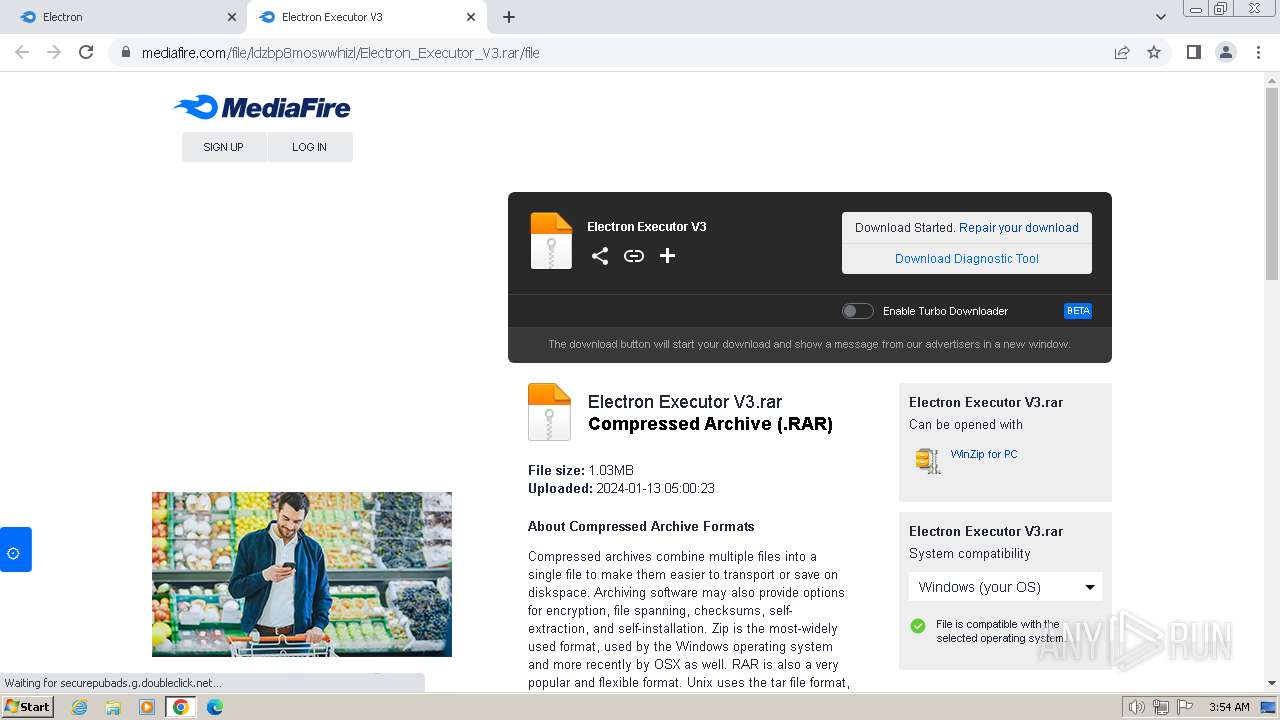
Task: Click the File size 1.03MB text
Action: (x=581, y=470)
